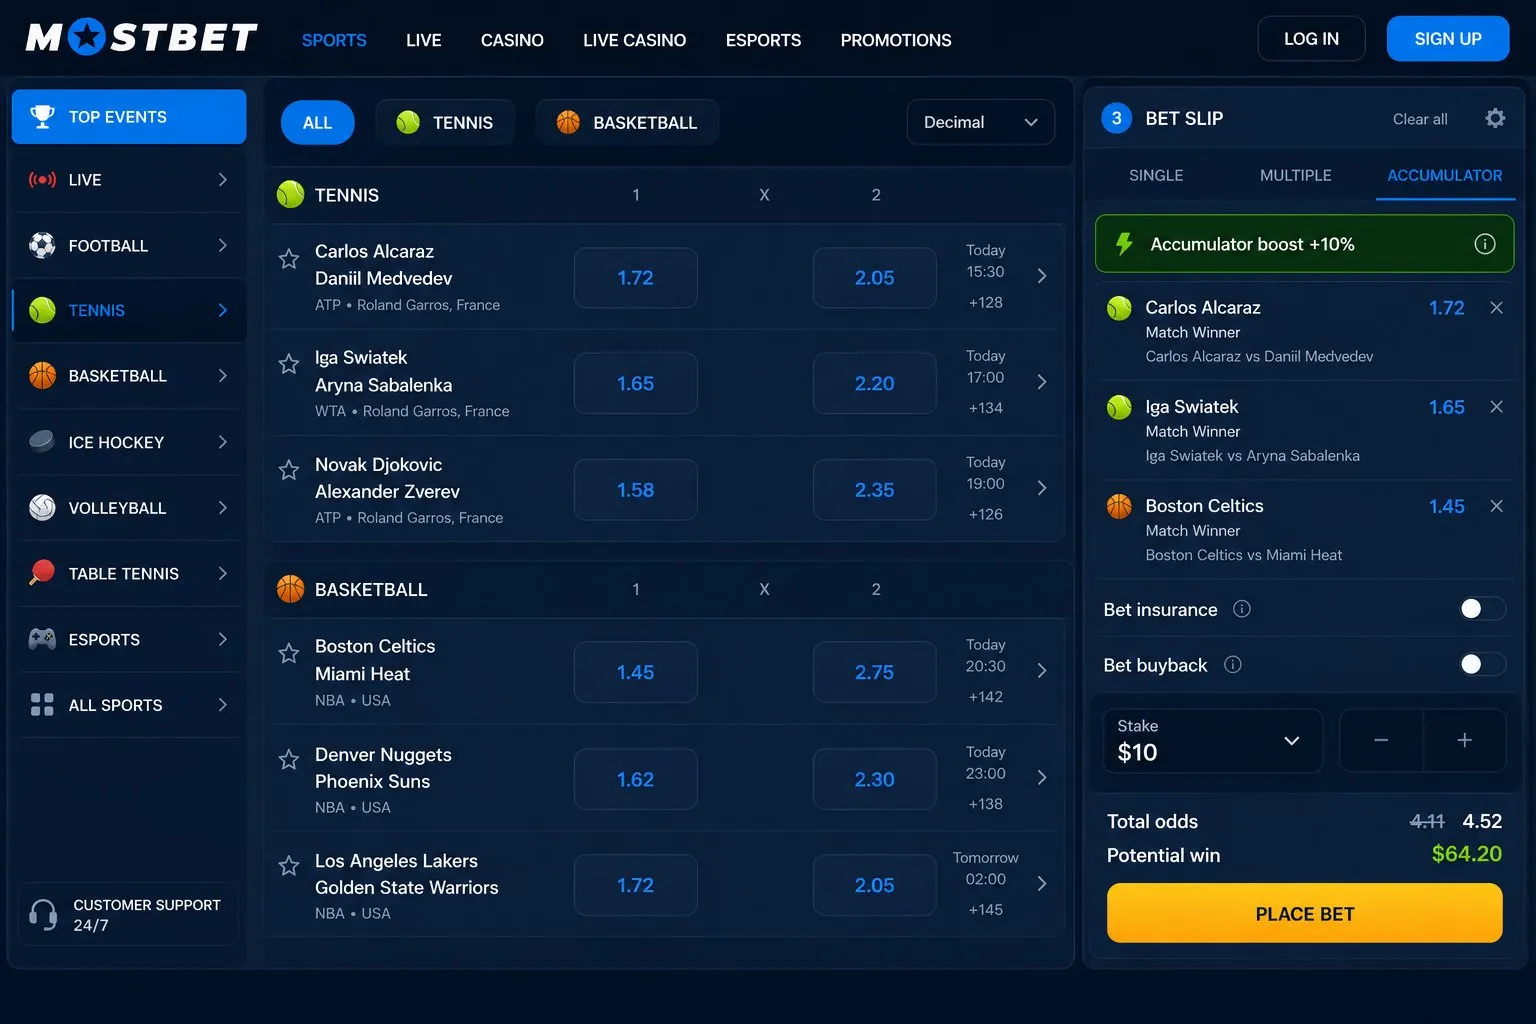Pick Djokovic odds 1.58
Screen dimensions: 1536x1024
click(636, 490)
